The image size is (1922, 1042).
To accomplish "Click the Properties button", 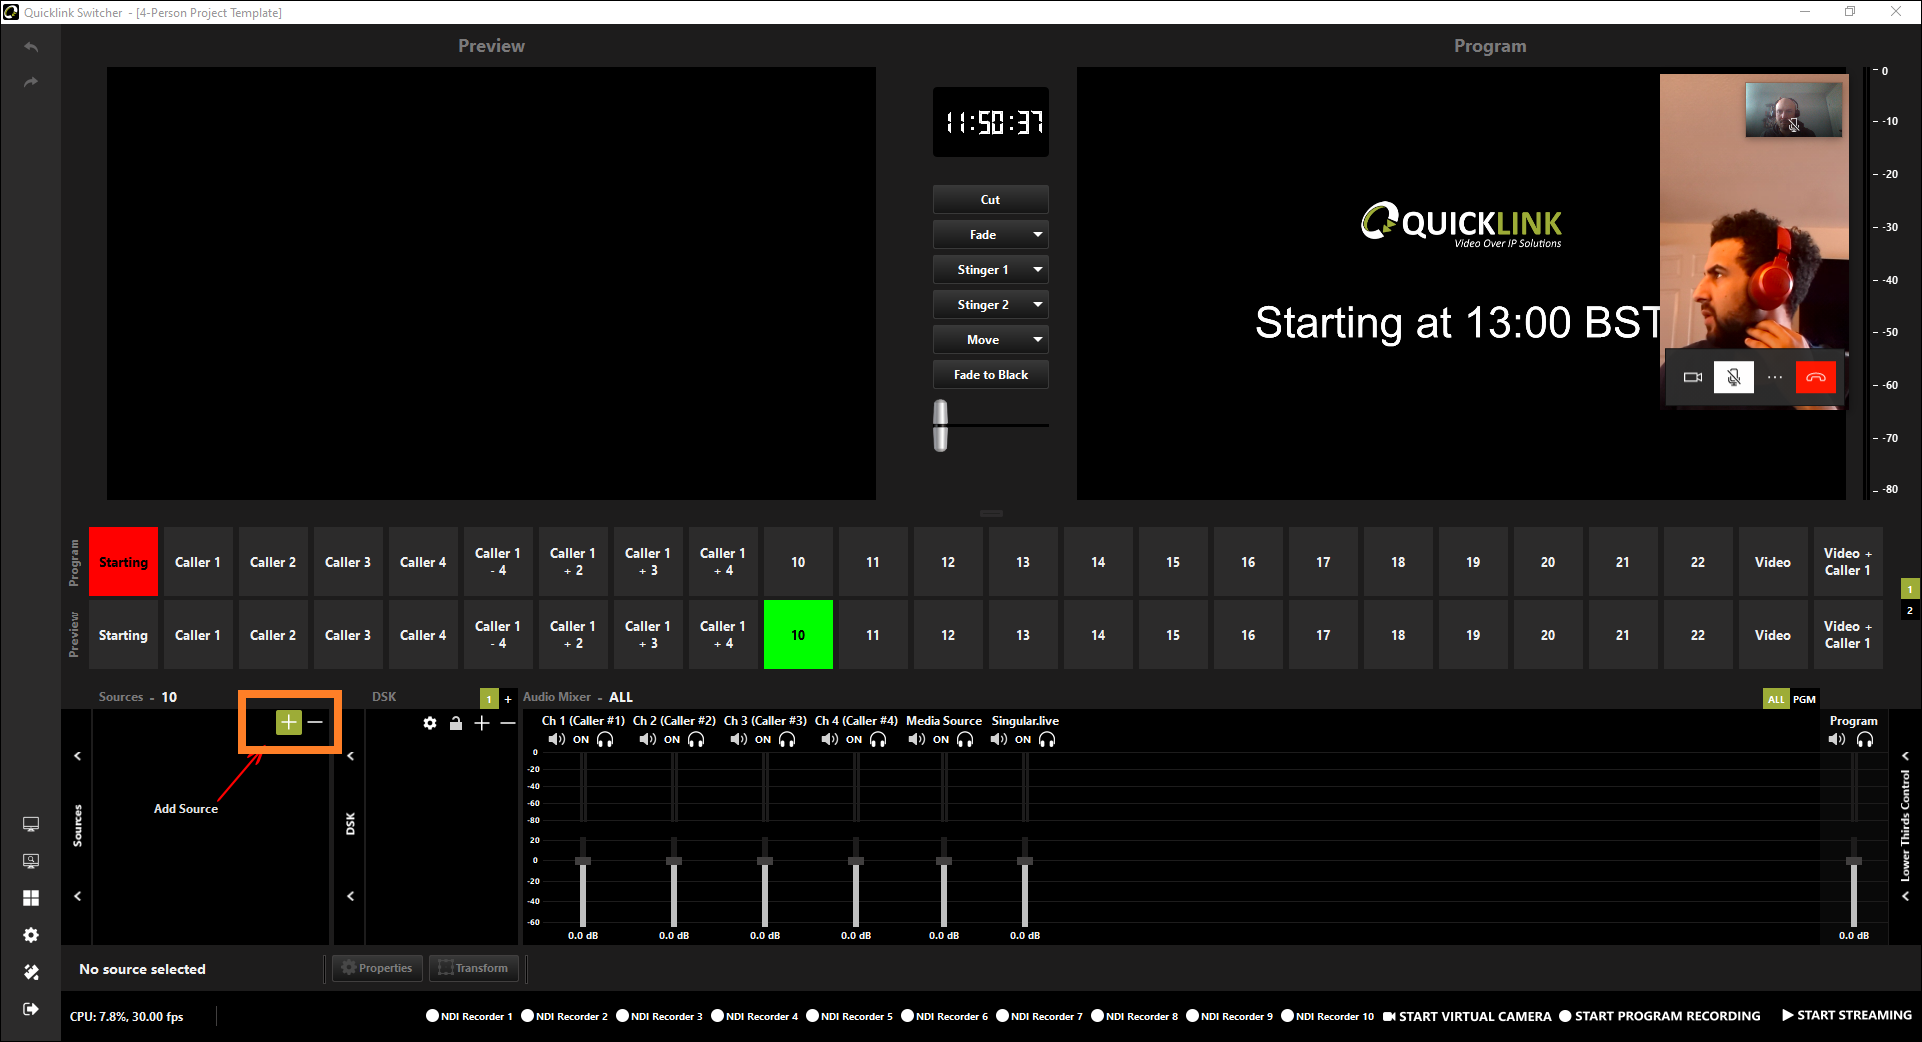I will pyautogui.click(x=377, y=968).
